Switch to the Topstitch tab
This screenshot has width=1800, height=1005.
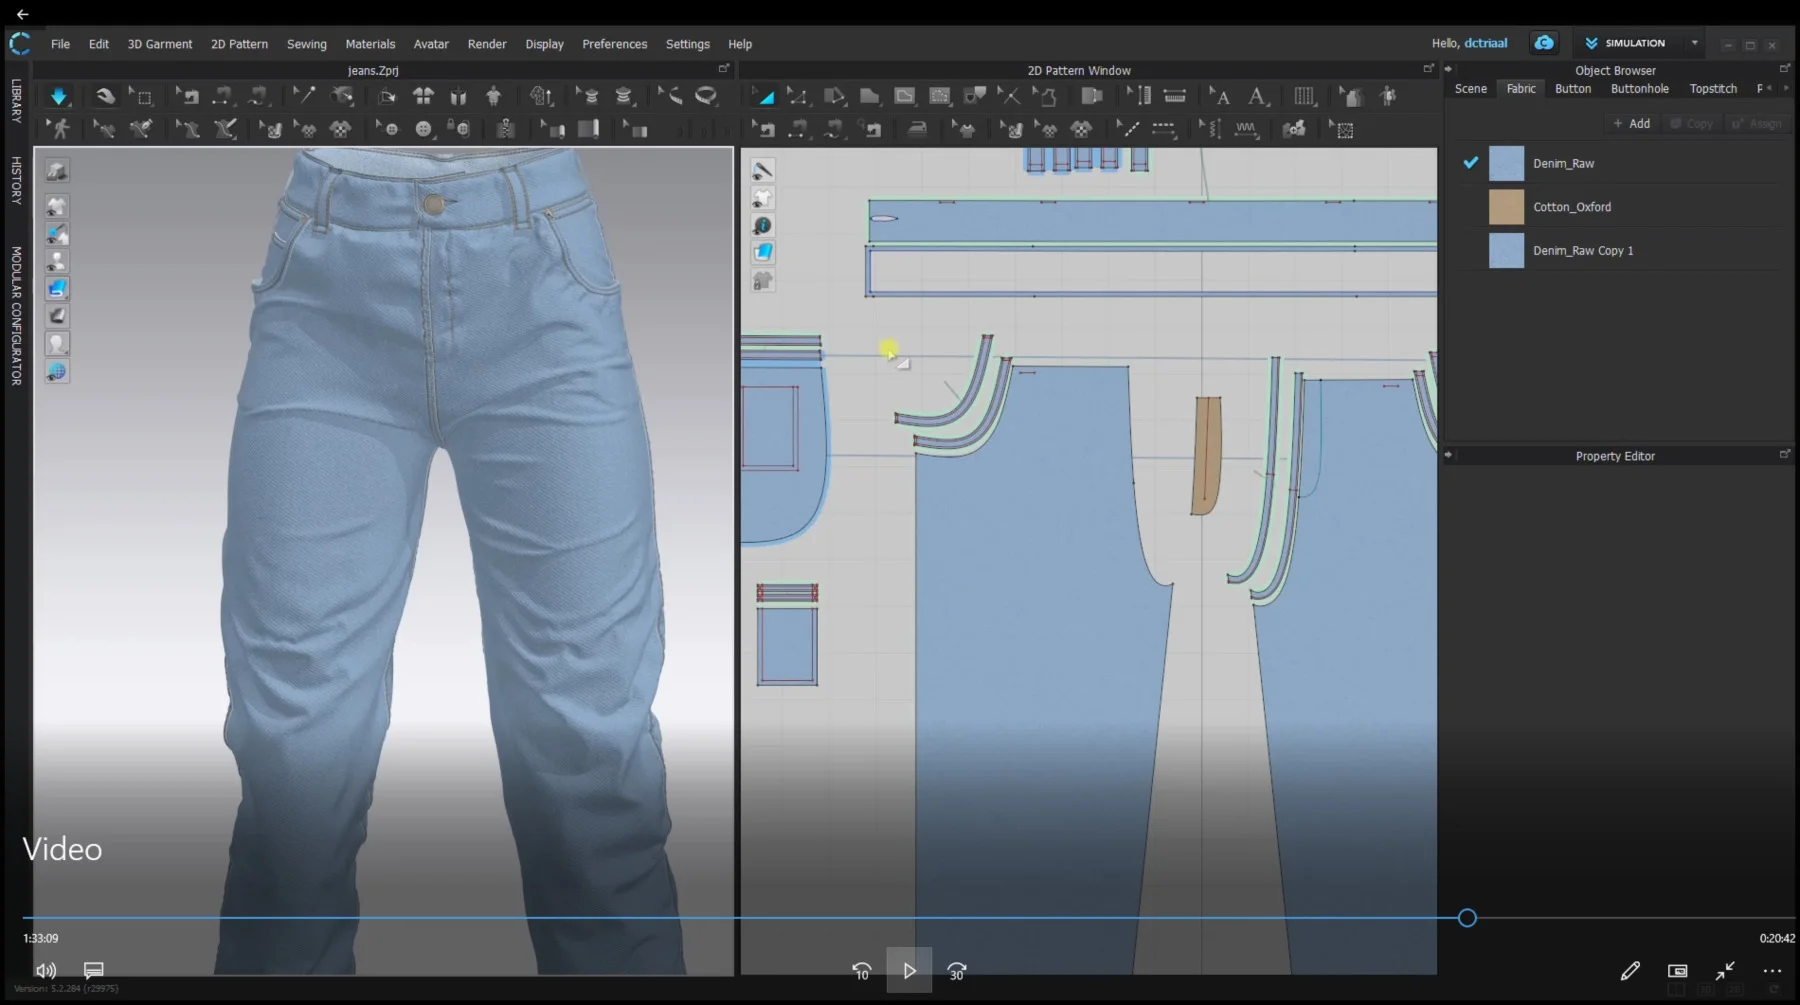1712,89
